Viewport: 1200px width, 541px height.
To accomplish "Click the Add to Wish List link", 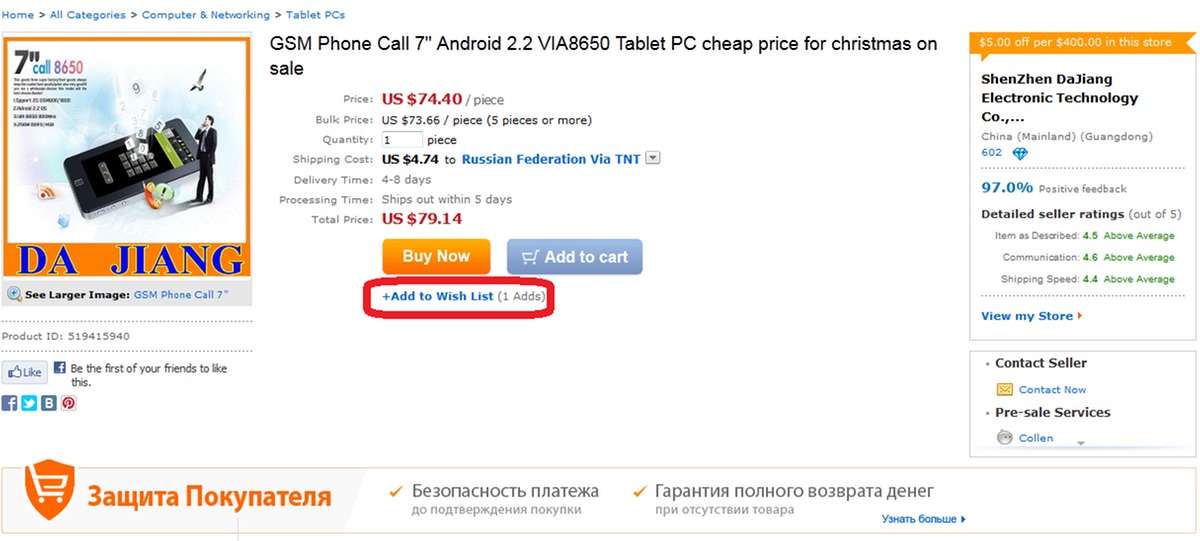I will (x=438, y=296).
